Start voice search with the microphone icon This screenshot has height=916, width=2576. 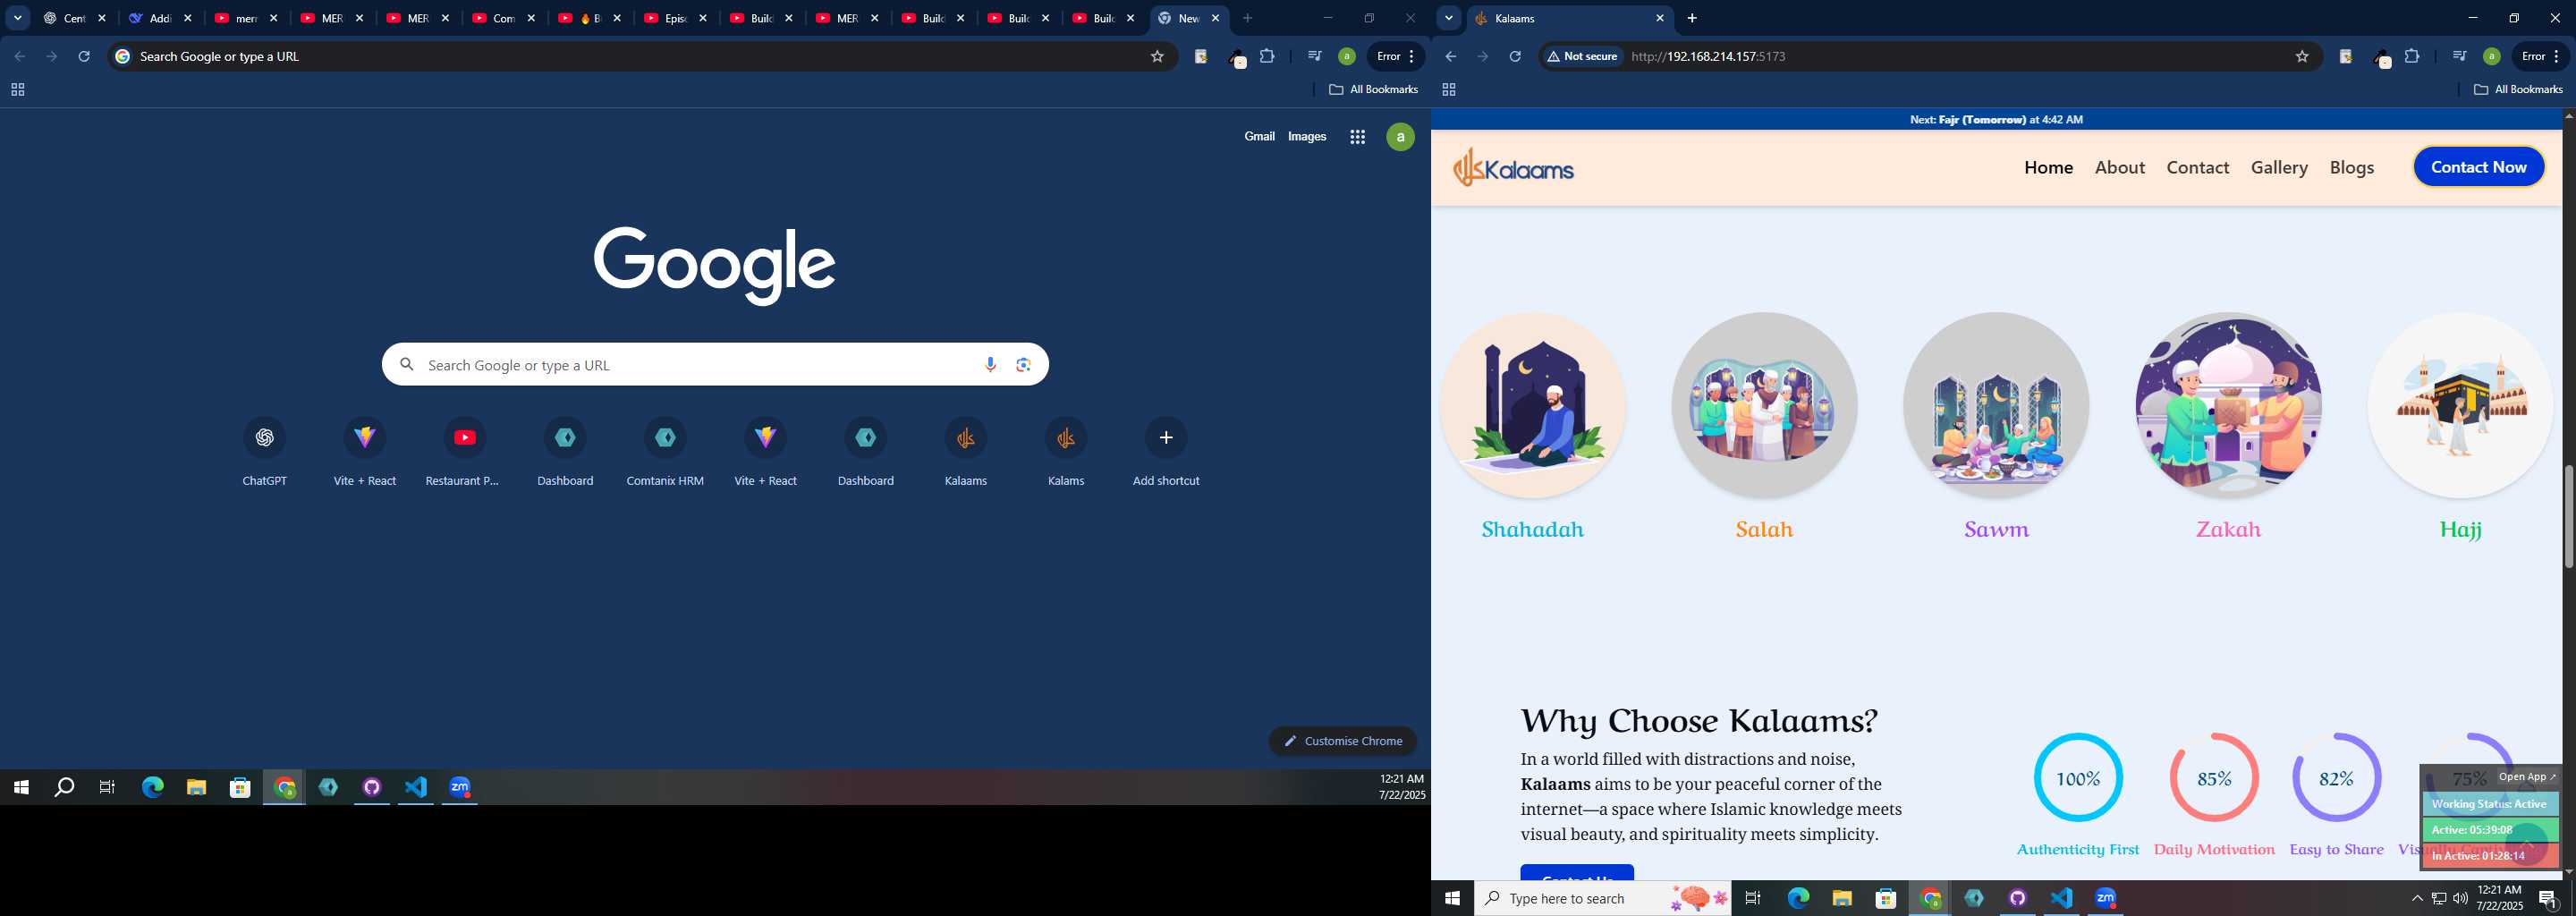990,365
